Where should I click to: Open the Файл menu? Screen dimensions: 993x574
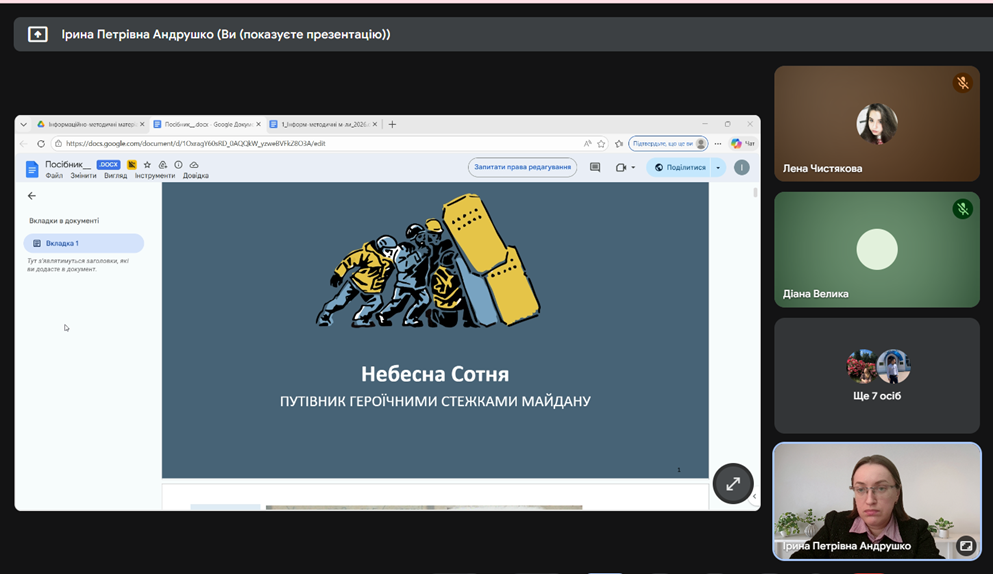[x=54, y=176]
